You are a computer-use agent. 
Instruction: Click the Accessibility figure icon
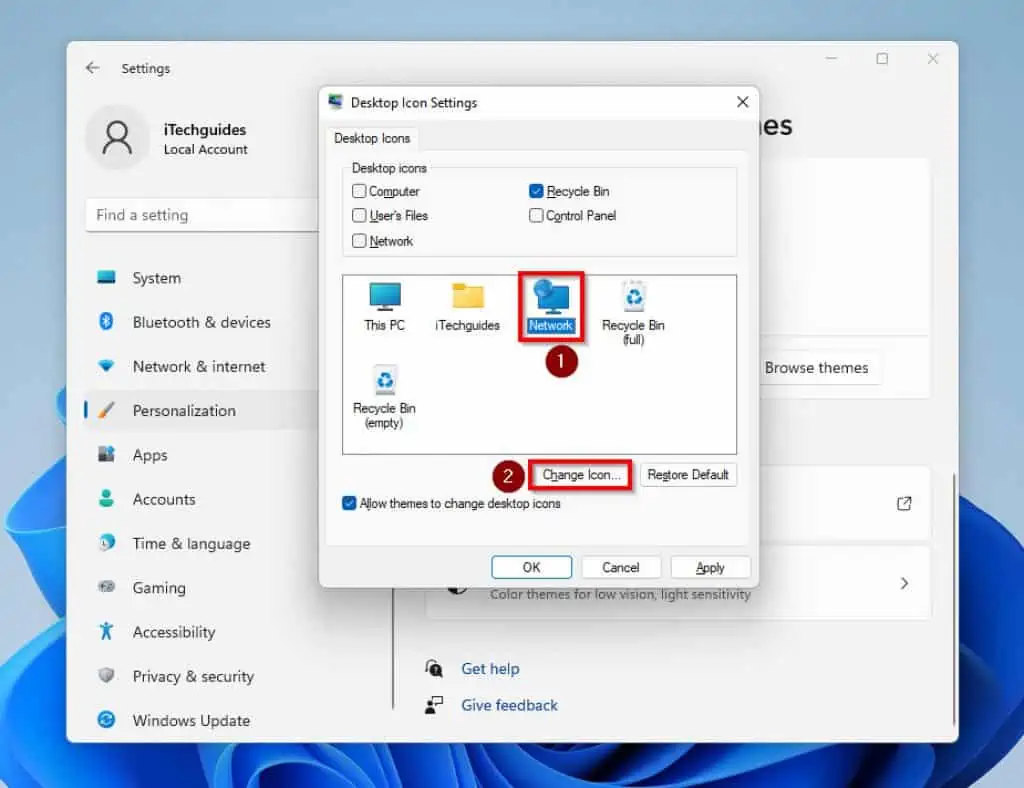pyautogui.click(x=106, y=631)
